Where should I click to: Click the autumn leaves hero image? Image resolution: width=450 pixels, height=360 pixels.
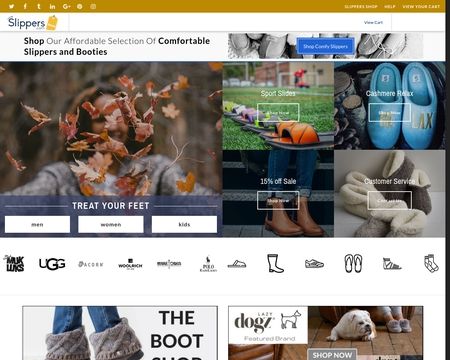pos(111,128)
